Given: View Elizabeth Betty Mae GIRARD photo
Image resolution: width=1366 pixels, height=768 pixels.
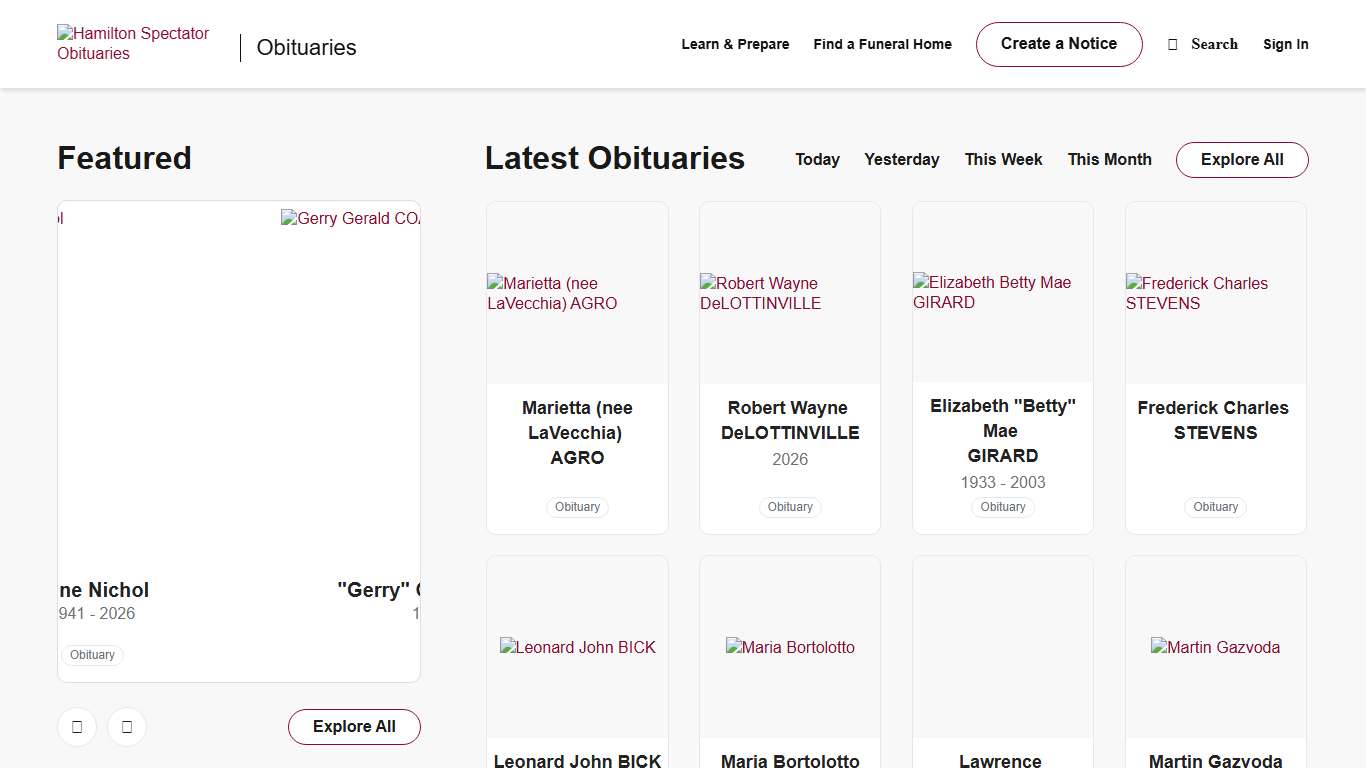Looking at the screenshot, I should pyautogui.click(x=1002, y=292).
